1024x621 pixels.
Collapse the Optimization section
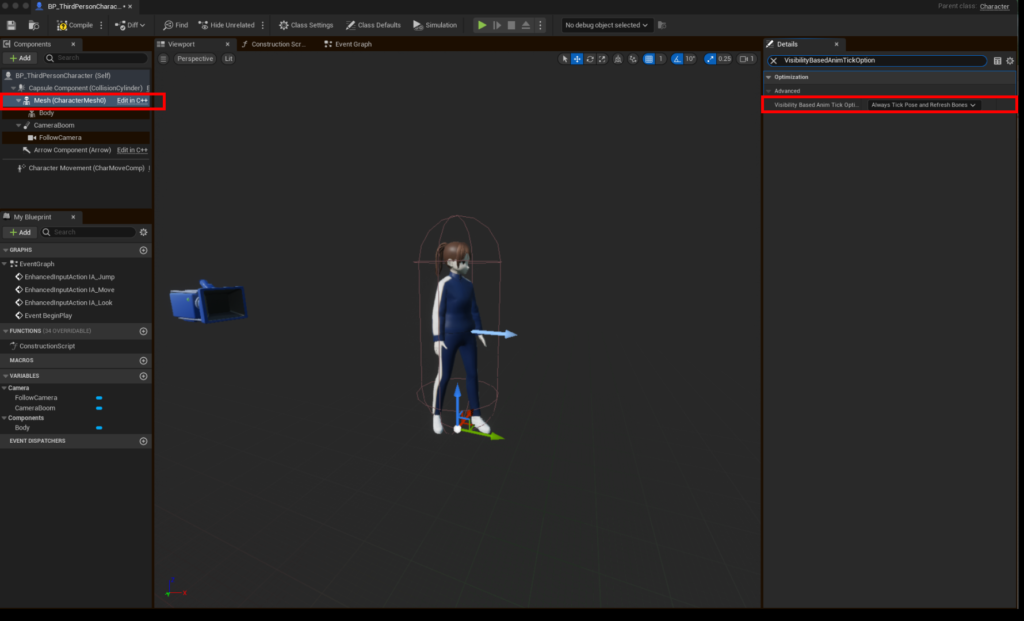pyautogui.click(x=768, y=77)
